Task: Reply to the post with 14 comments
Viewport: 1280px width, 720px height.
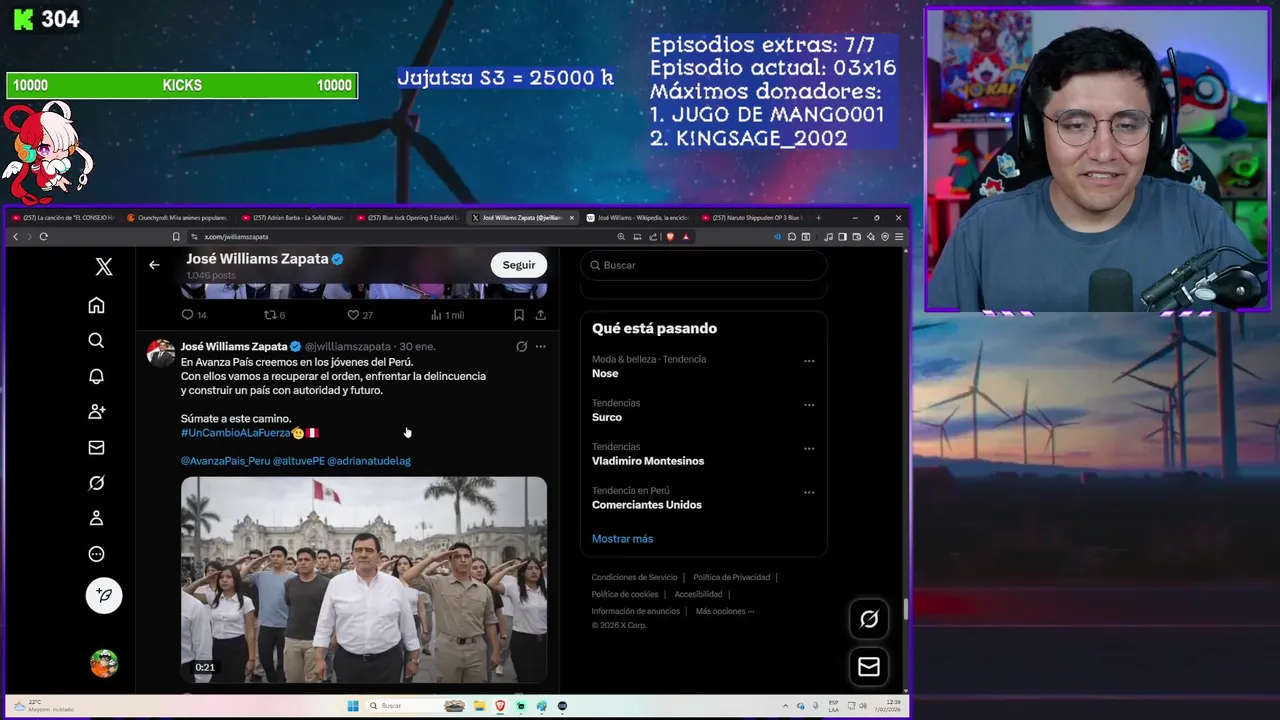Action: (x=193, y=315)
